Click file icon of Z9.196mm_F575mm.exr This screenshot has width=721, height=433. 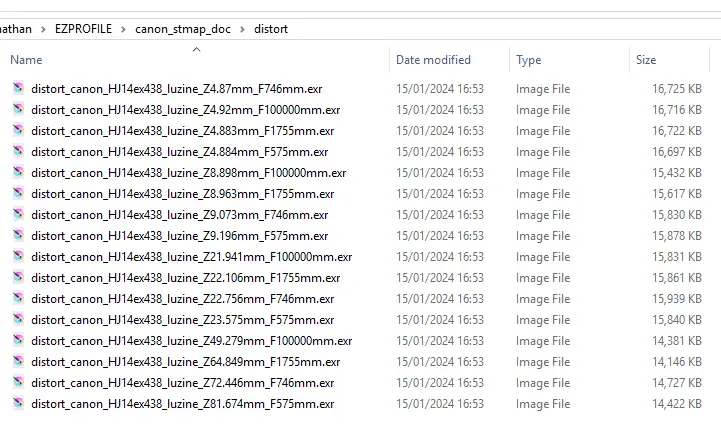click(19, 236)
